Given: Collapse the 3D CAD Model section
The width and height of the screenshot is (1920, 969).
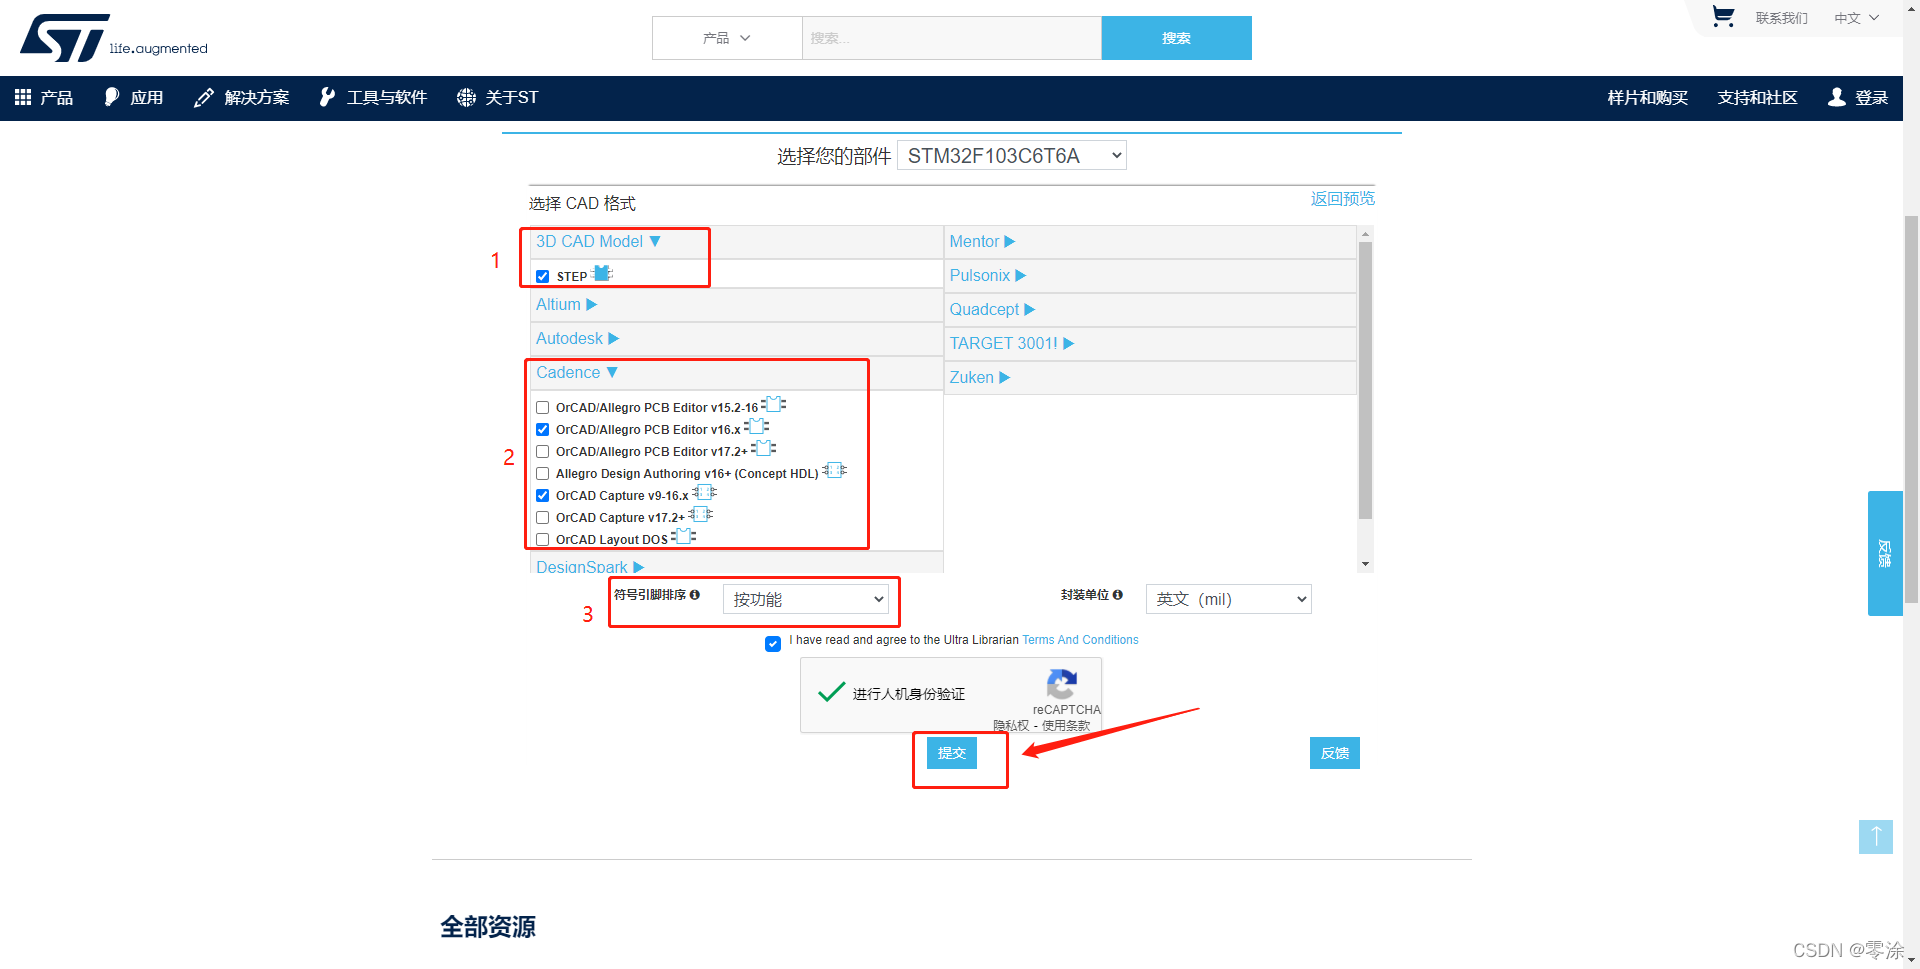Looking at the screenshot, I should coord(598,242).
